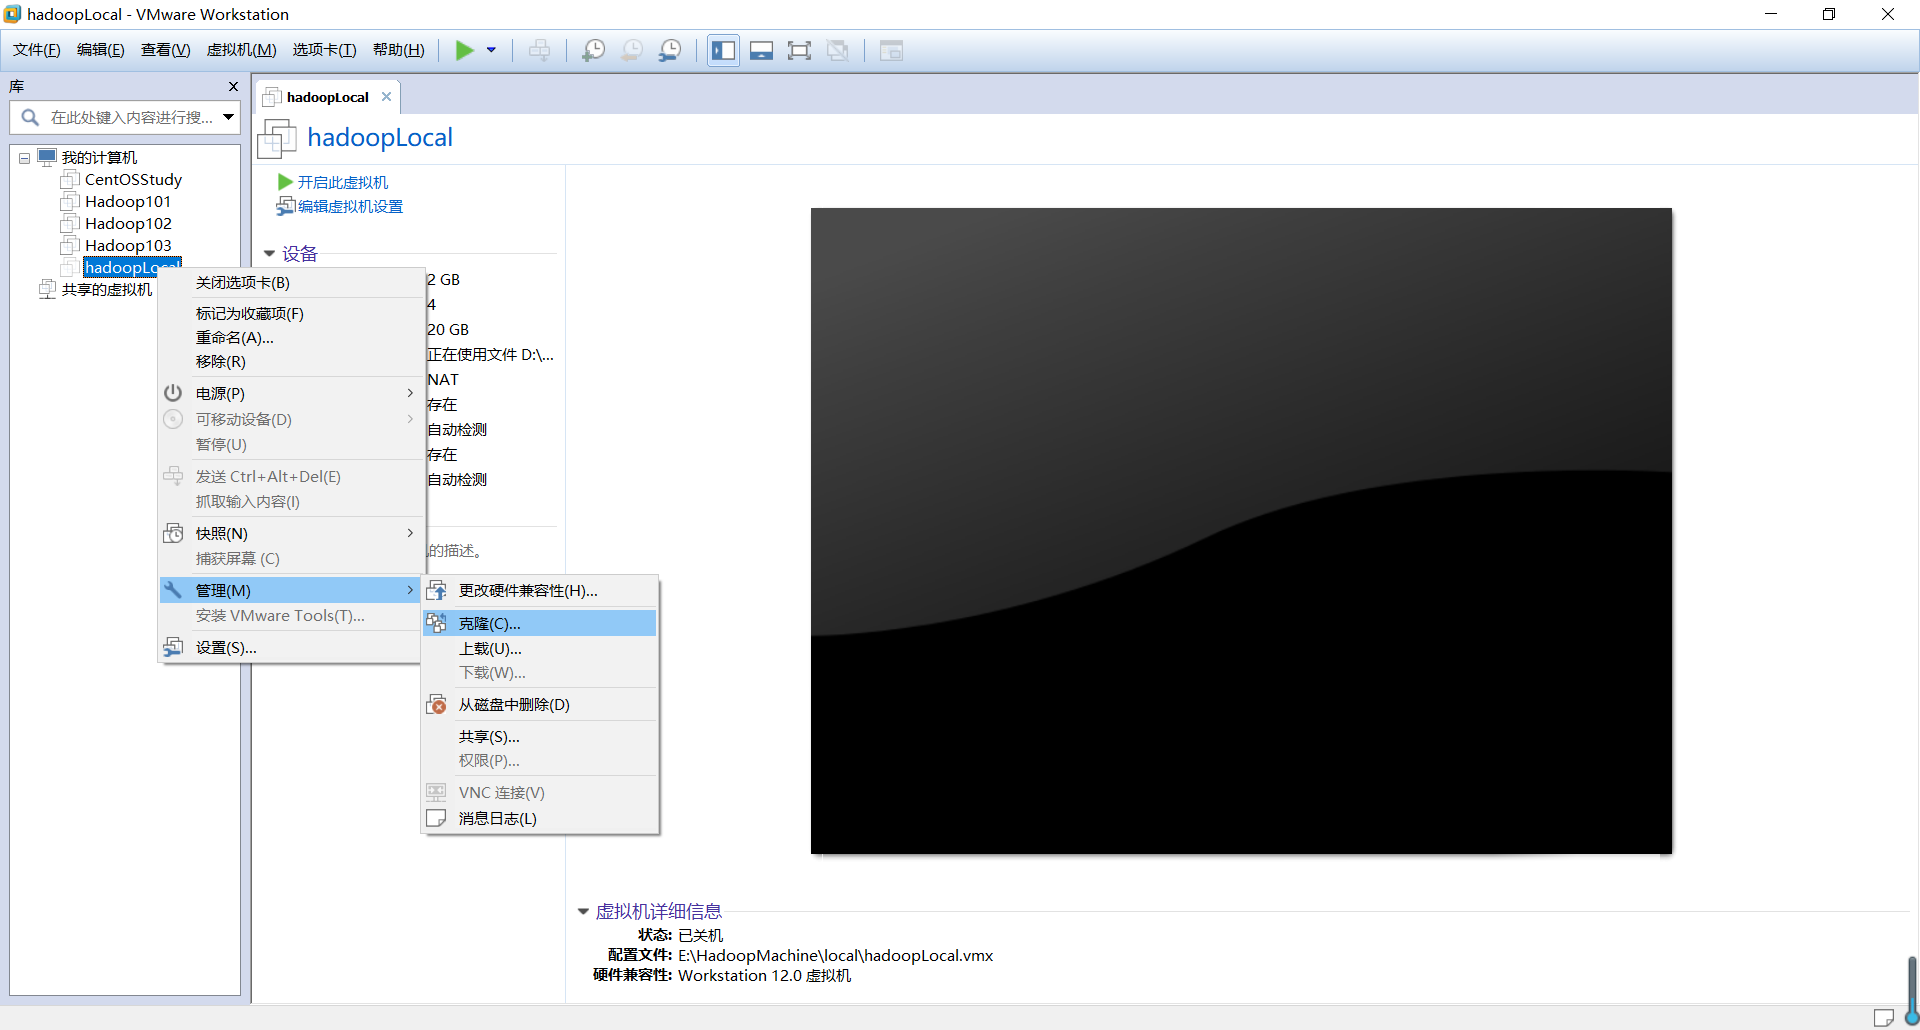Choose 关闭选项卡(B) in context menu
Image resolution: width=1920 pixels, height=1030 pixels.
click(x=292, y=283)
